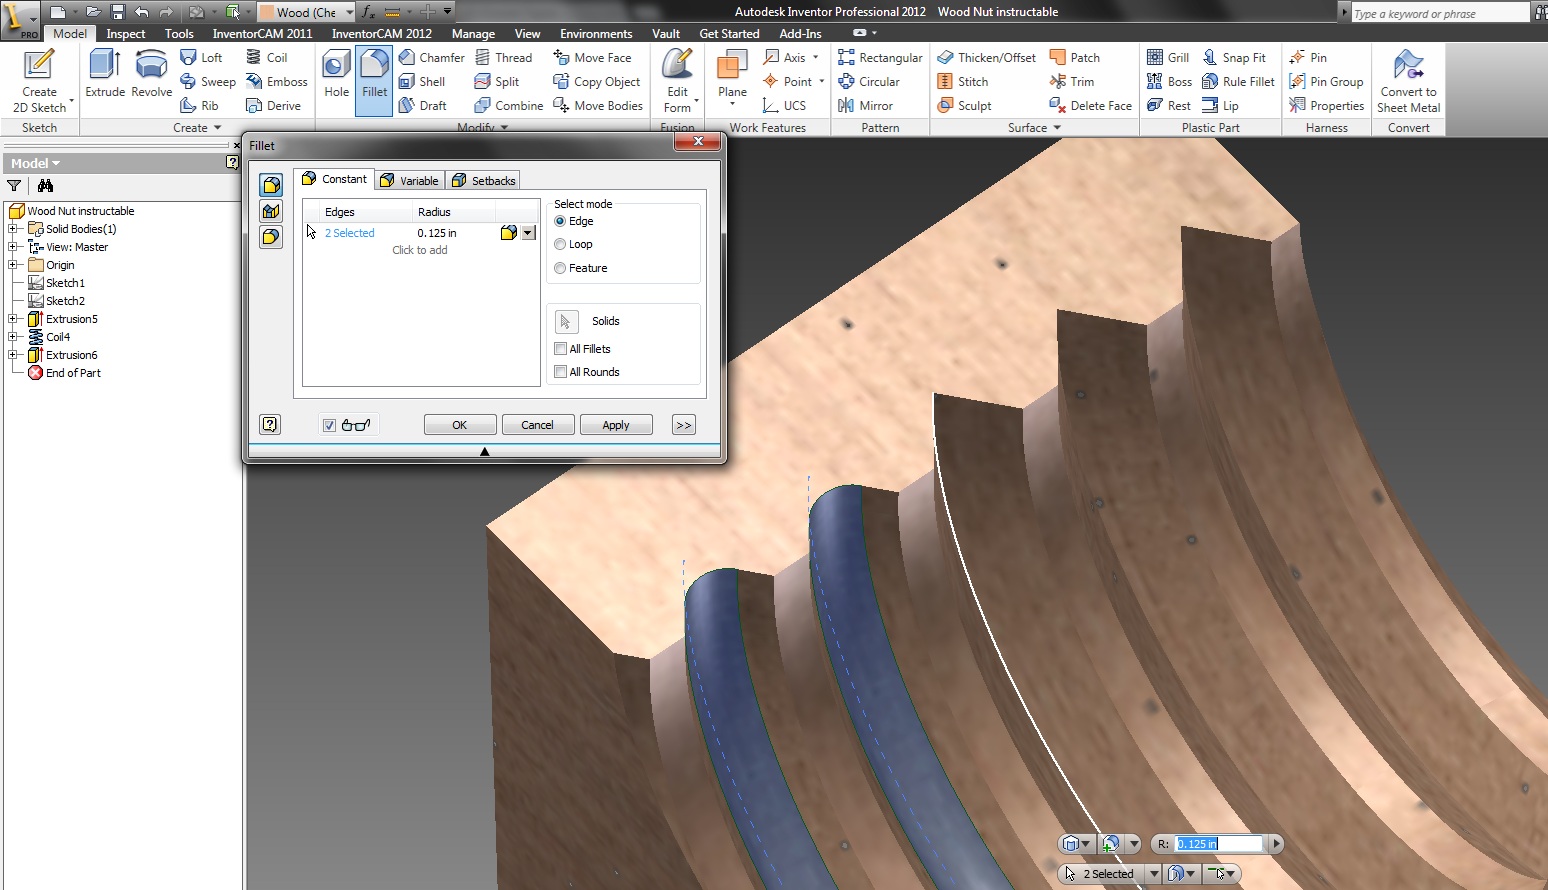
Task: Select Rectangular pattern tool
Action: point(880,58)
